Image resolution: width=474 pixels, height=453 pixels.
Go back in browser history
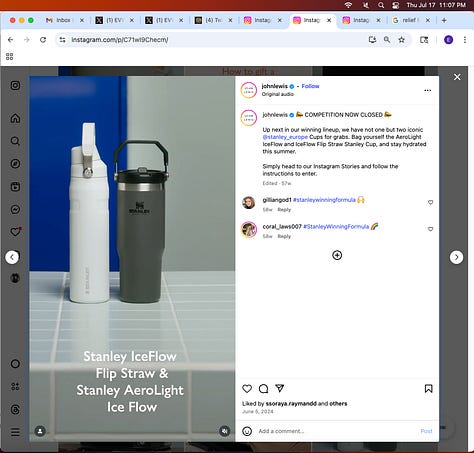pos(11,40)
